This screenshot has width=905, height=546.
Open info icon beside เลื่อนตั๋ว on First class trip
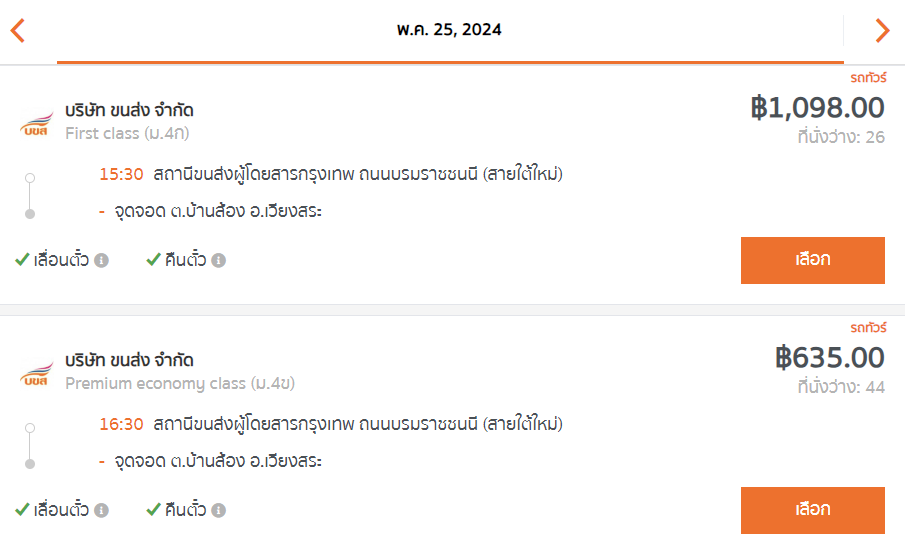coord(102,260)
